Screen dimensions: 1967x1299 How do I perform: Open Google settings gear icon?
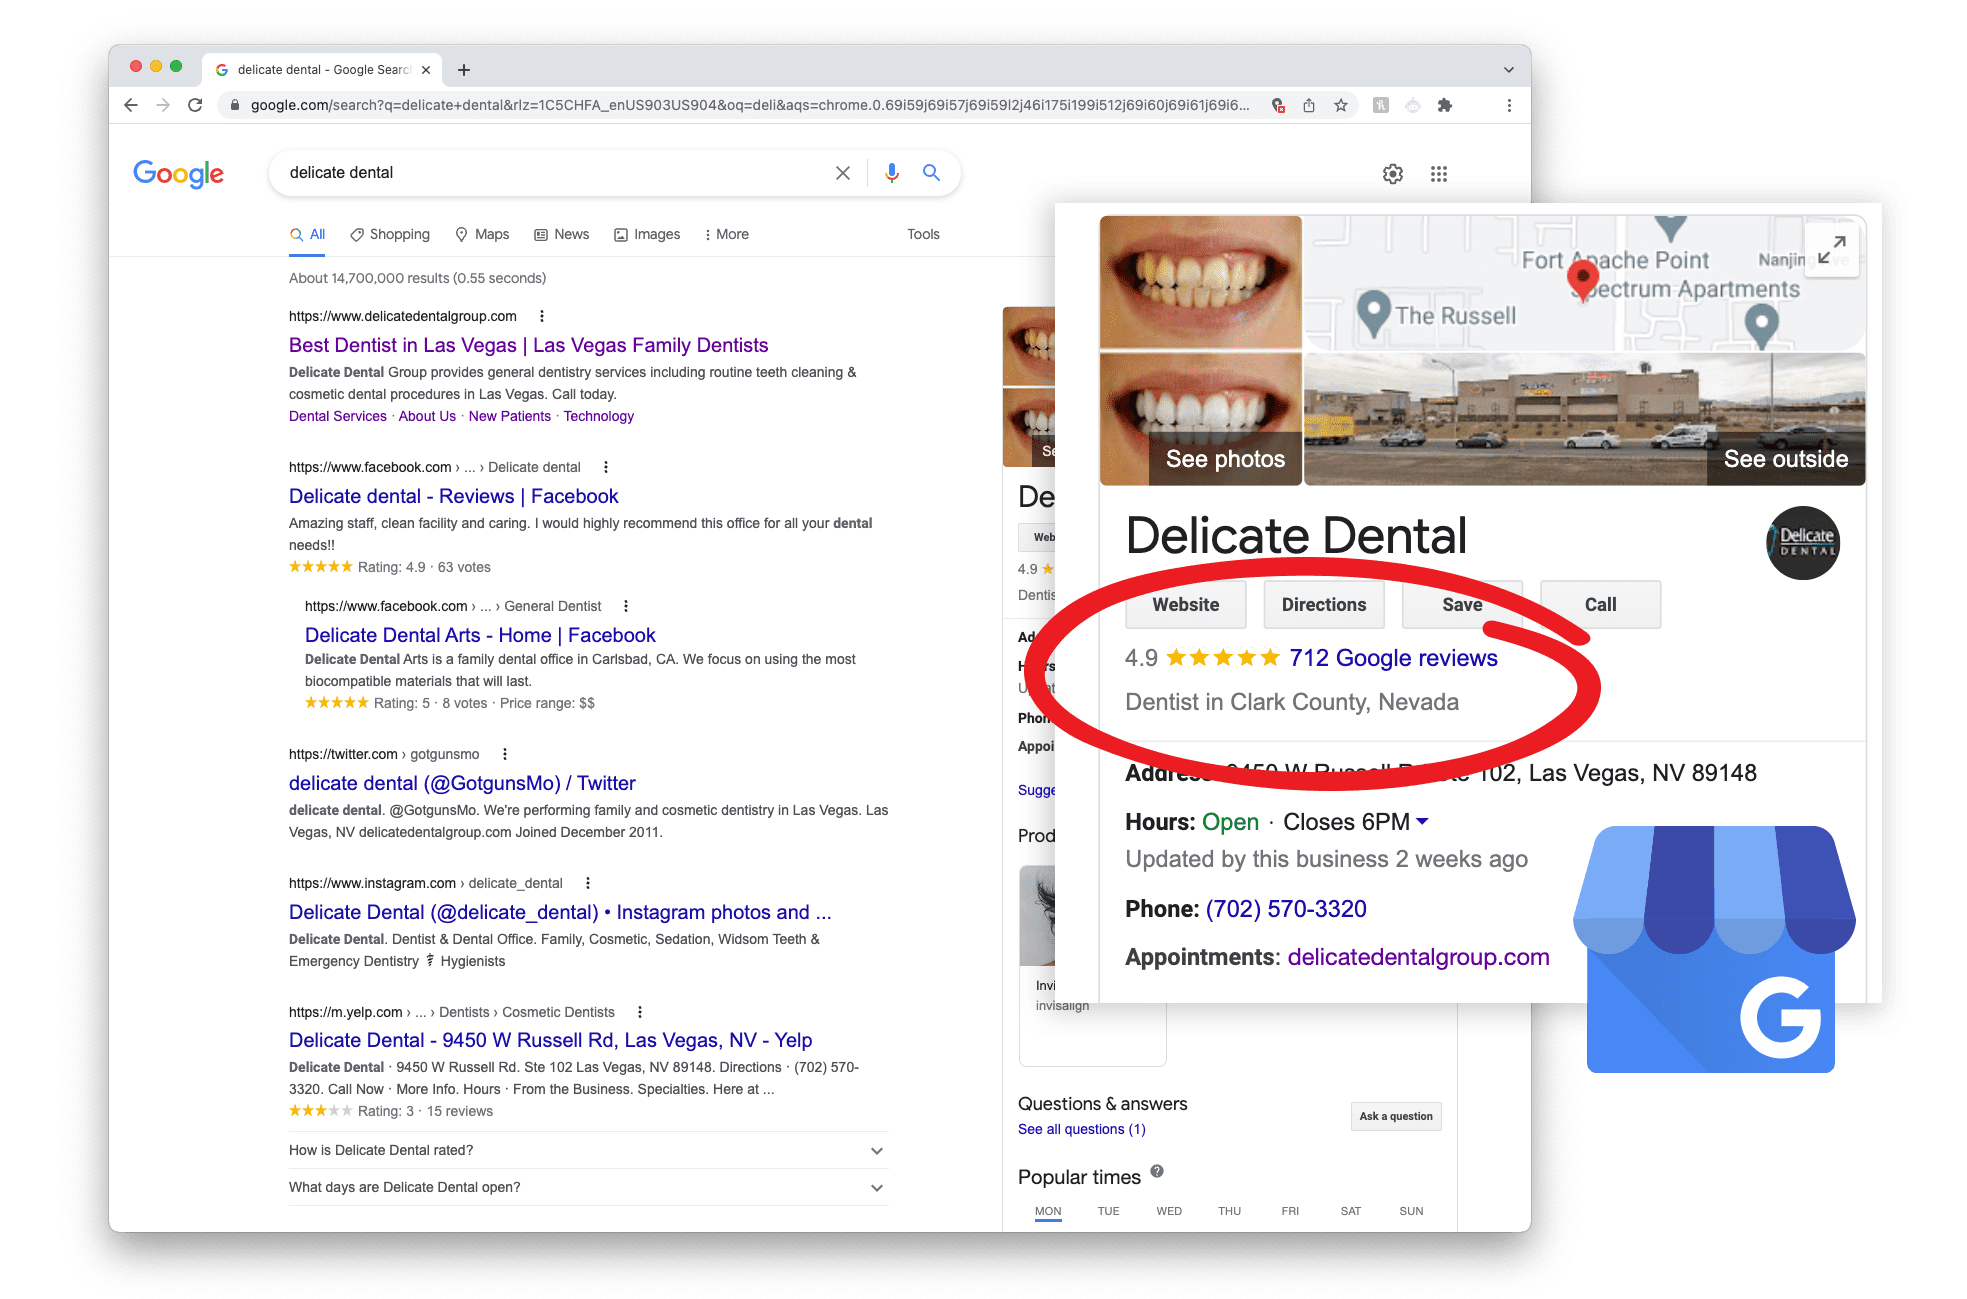click(1393, 174)
